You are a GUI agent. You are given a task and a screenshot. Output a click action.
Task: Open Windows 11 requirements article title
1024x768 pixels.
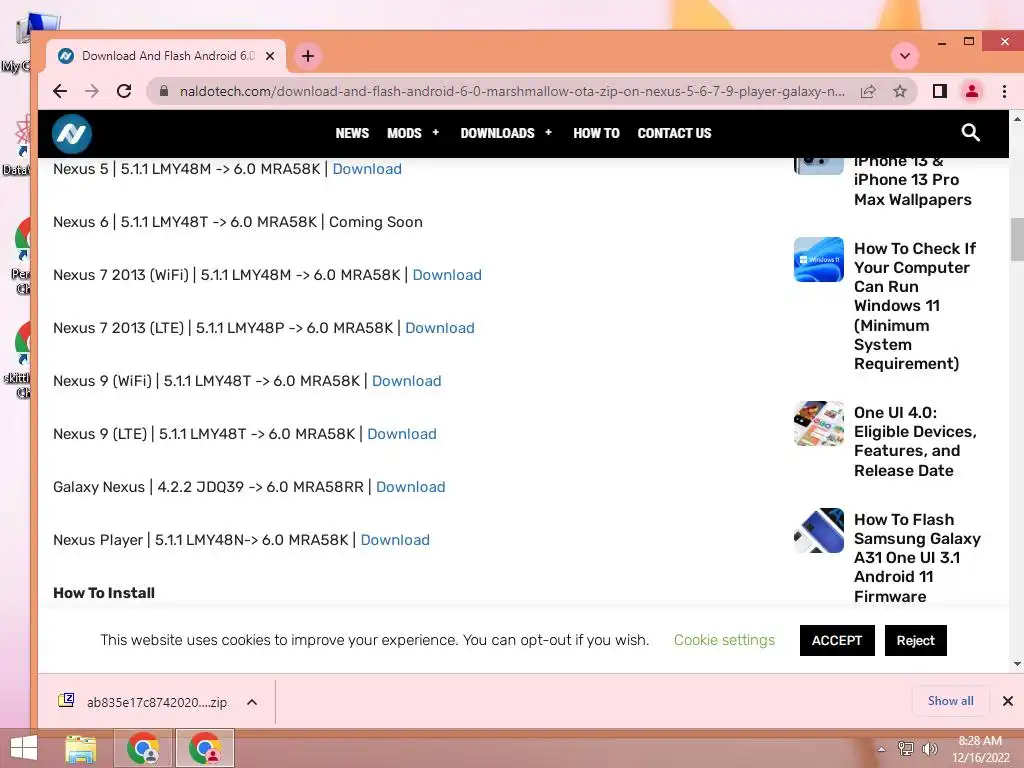(x=915, y=306)
